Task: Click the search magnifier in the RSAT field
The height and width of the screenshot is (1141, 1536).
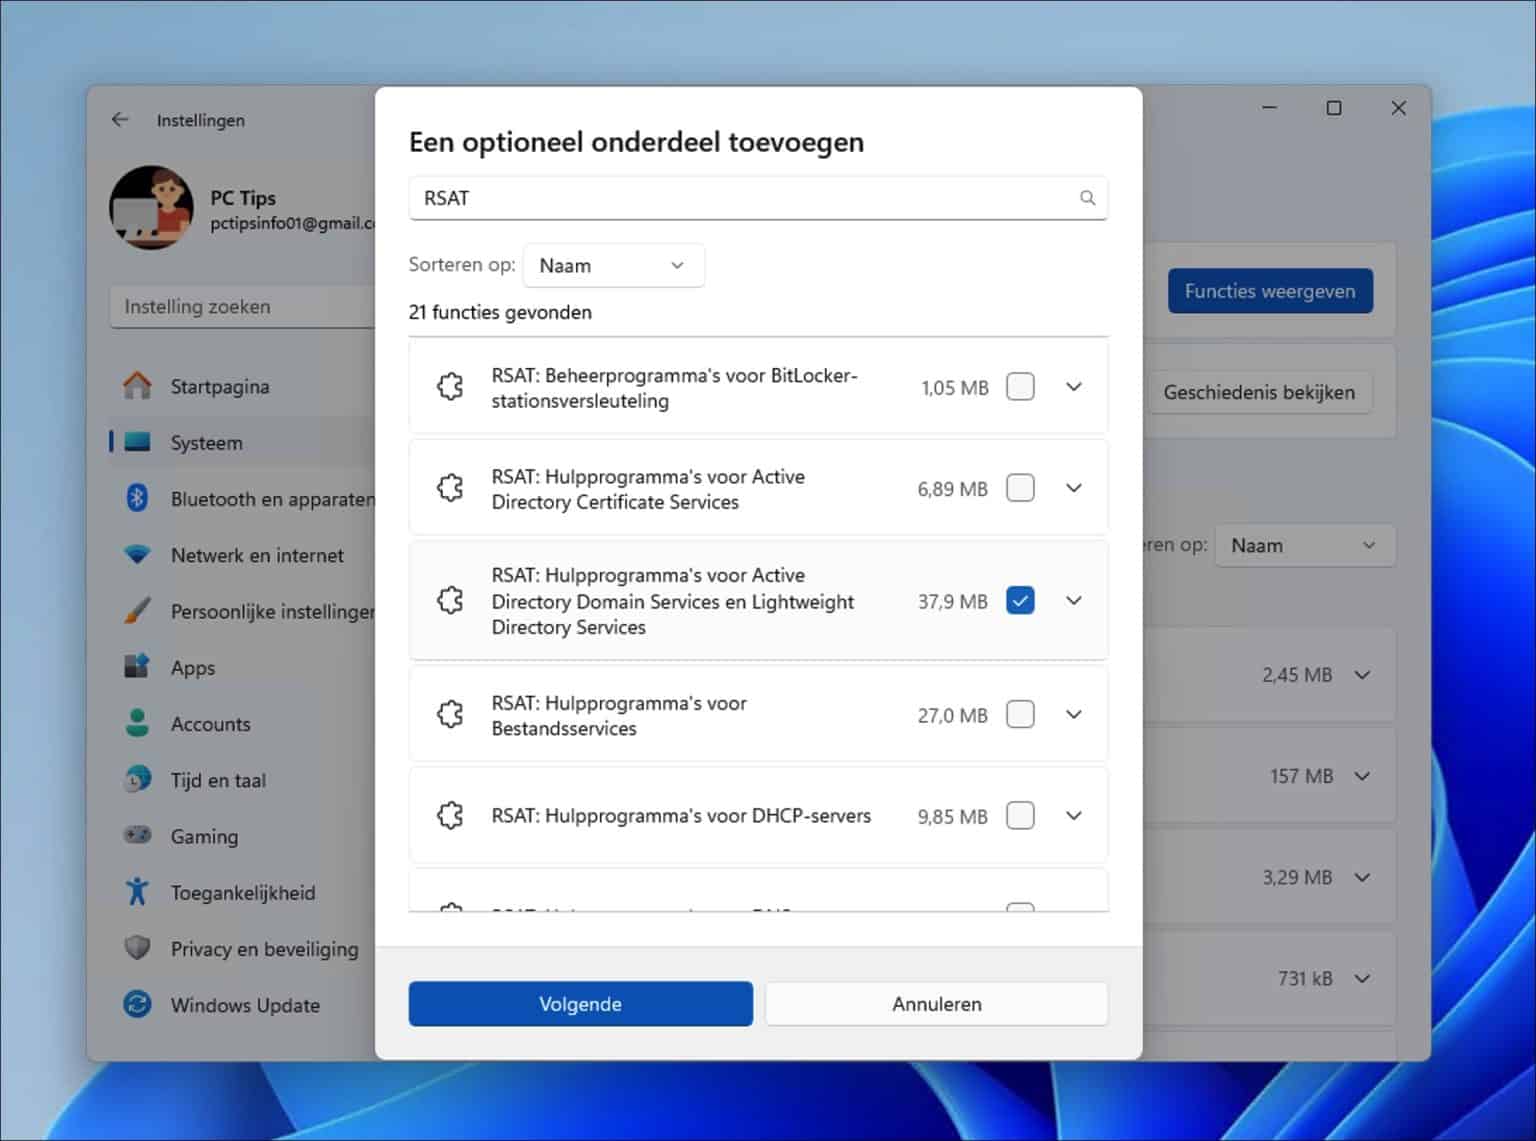Action: click(1087, 198)
